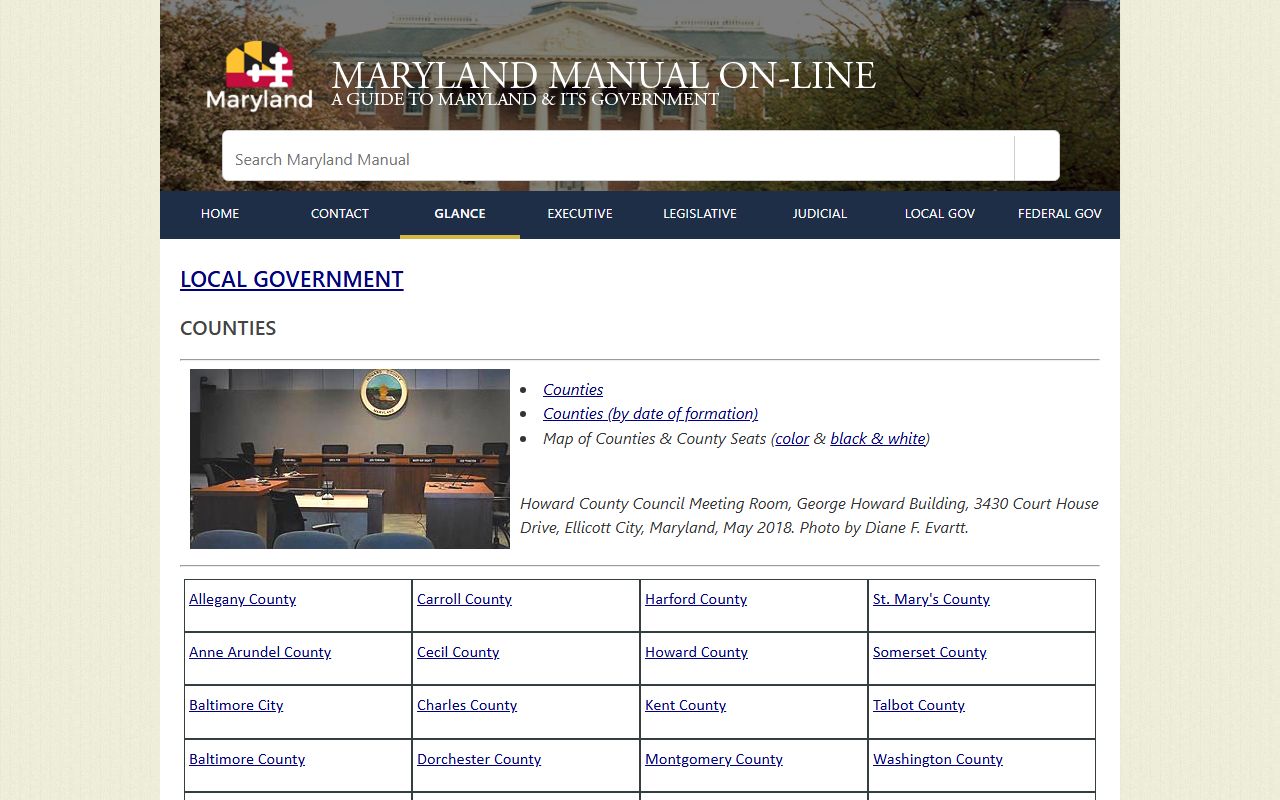Focus the Search Maryland Manual field
This screenshot has height=800, width=1280.
tap(618, 156)
